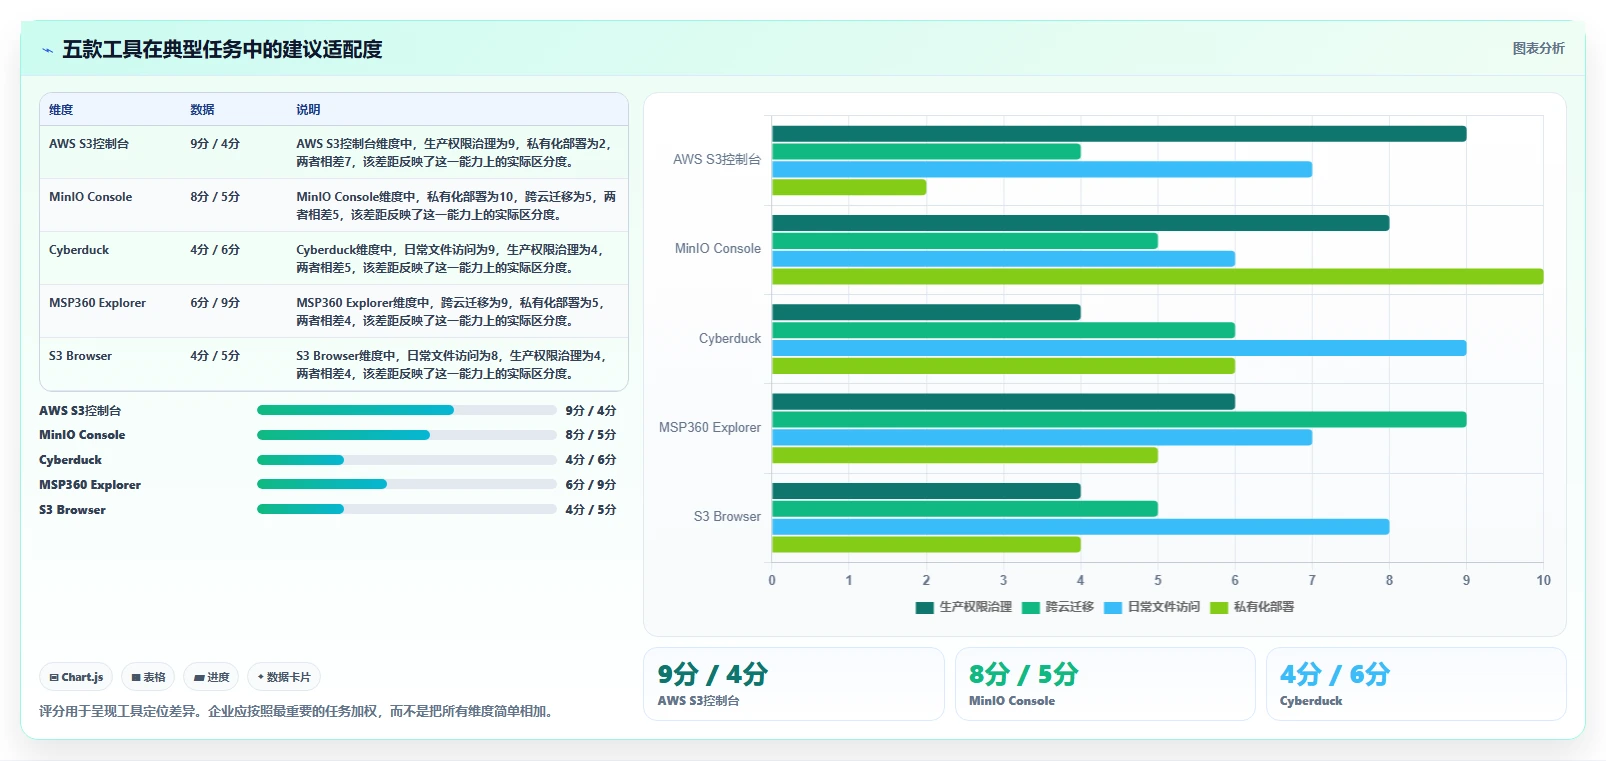Select the 数据卡片 tag chip

(x=284, y=677)
